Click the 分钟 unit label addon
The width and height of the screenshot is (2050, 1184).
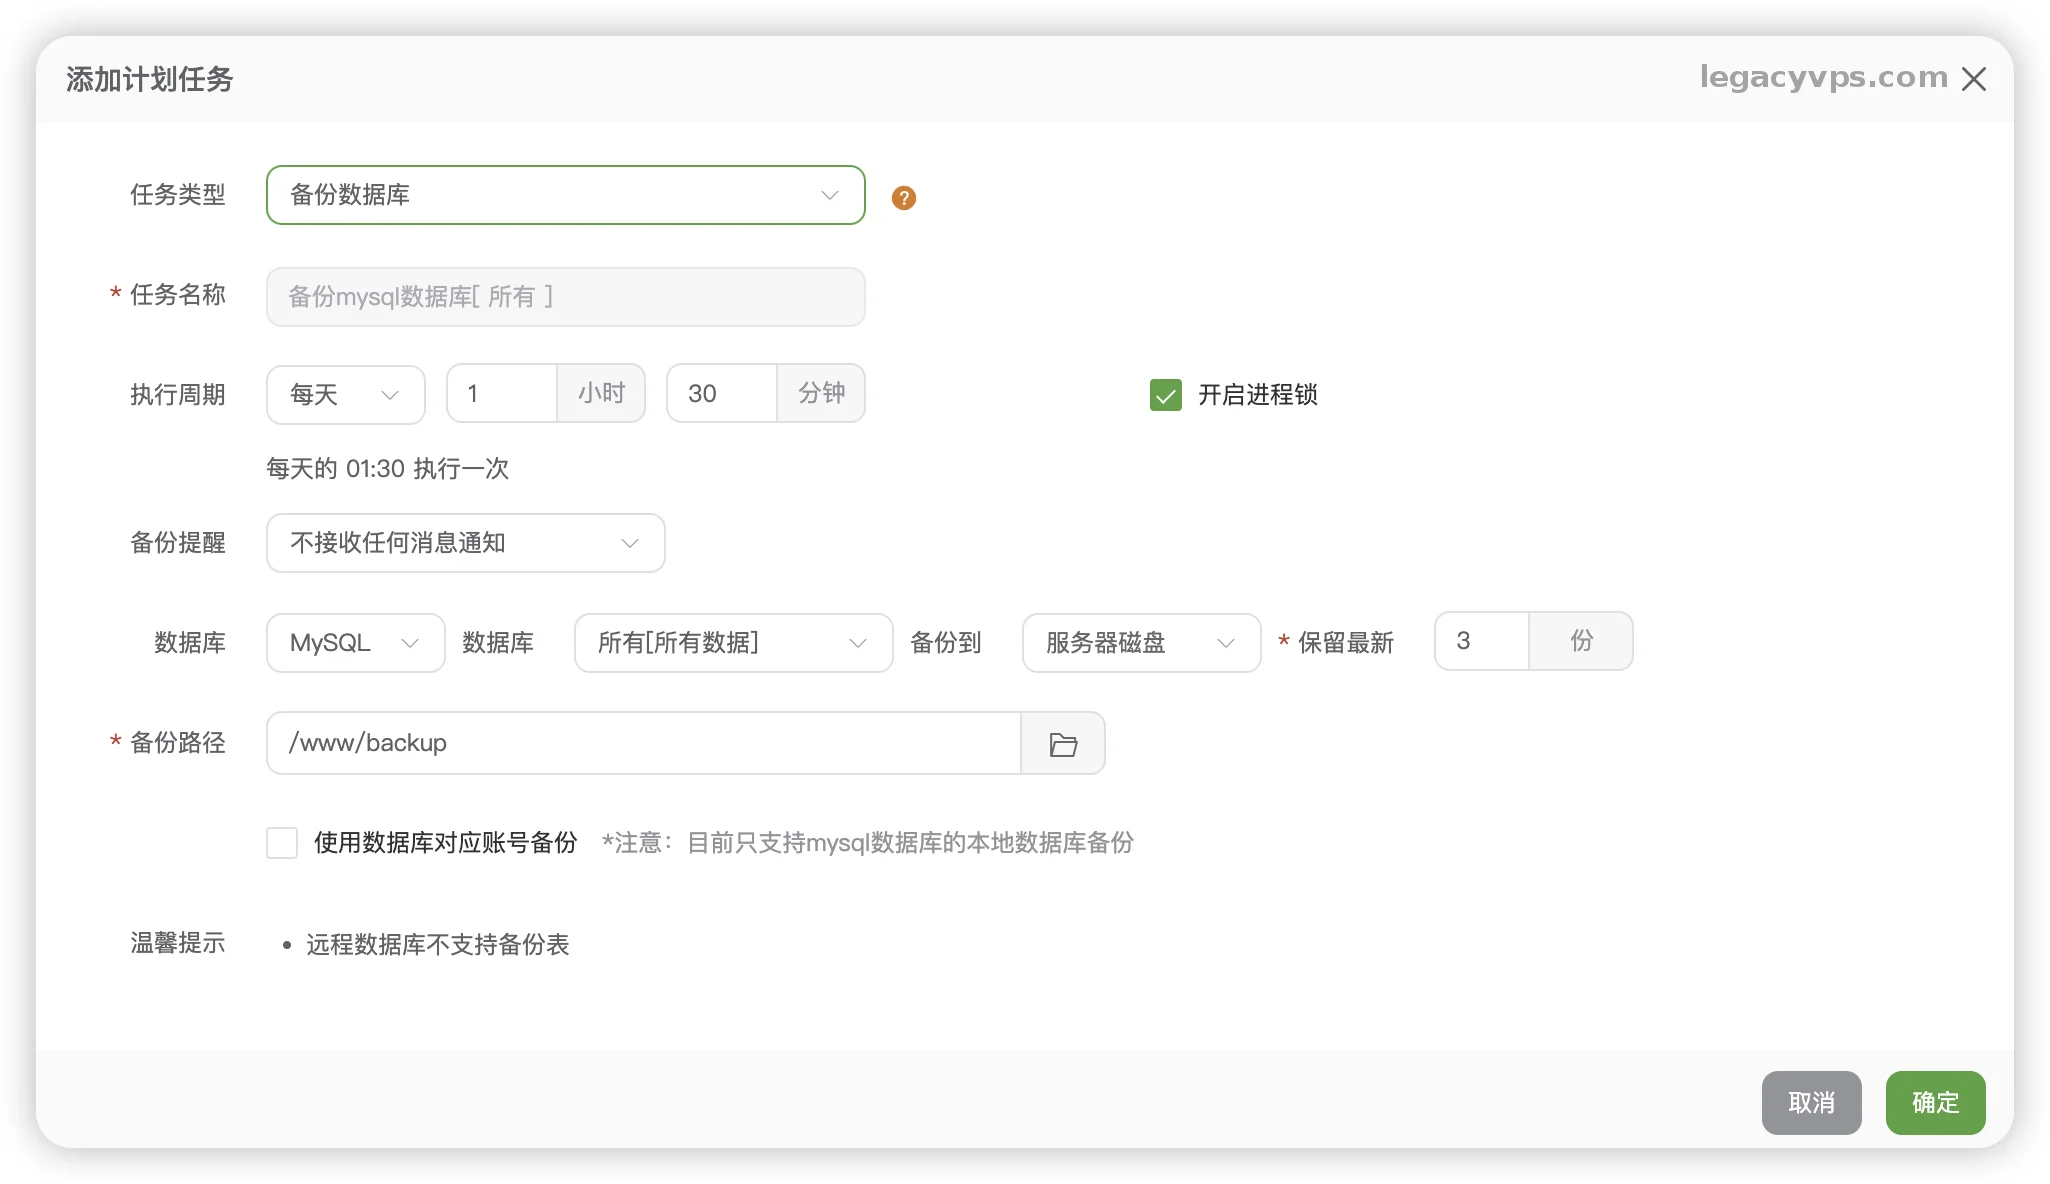tap(821, 394)
